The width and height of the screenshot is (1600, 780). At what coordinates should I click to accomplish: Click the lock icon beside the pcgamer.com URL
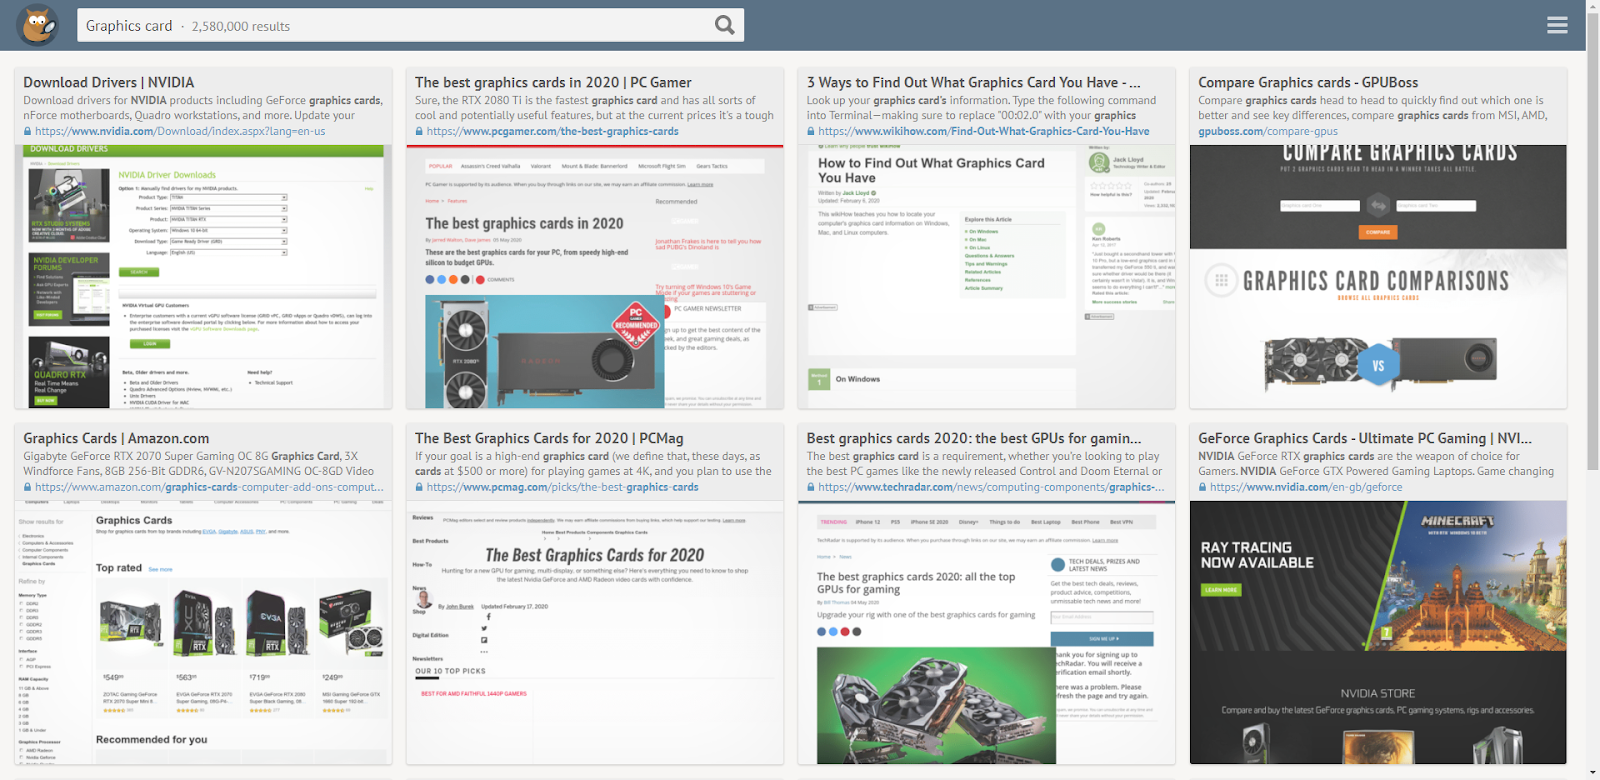pyautogui.click(x=420, y=131)
